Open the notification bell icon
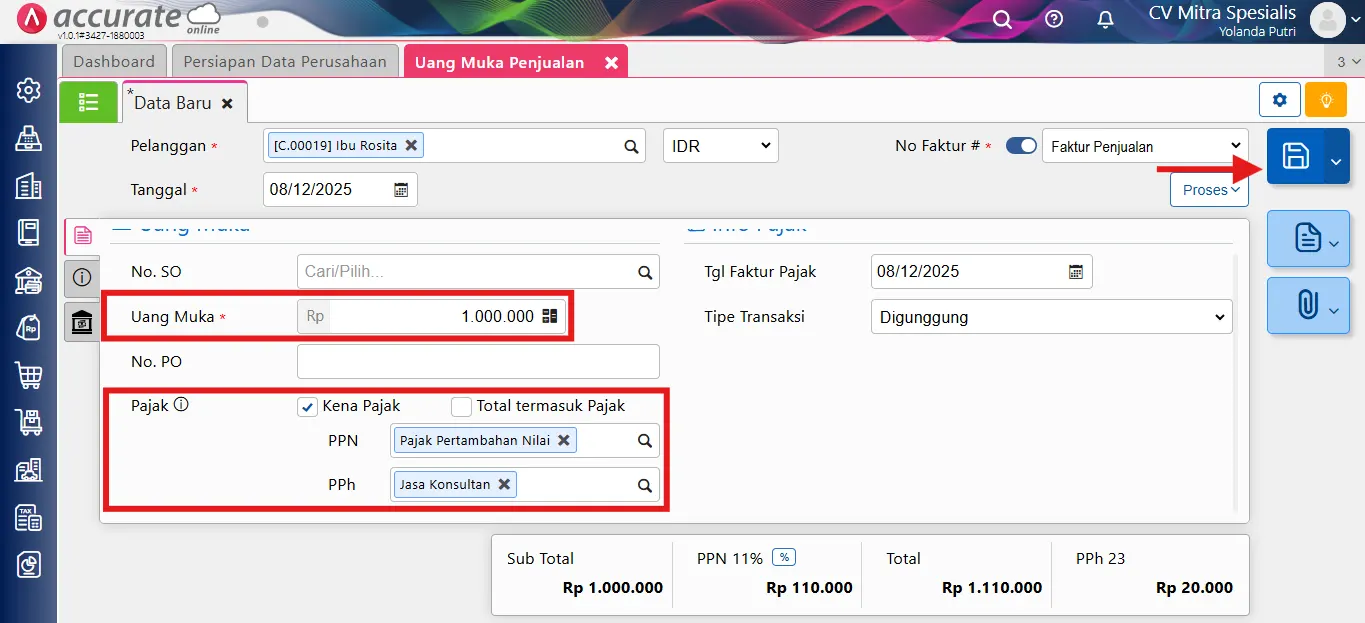 [1105, 20]
